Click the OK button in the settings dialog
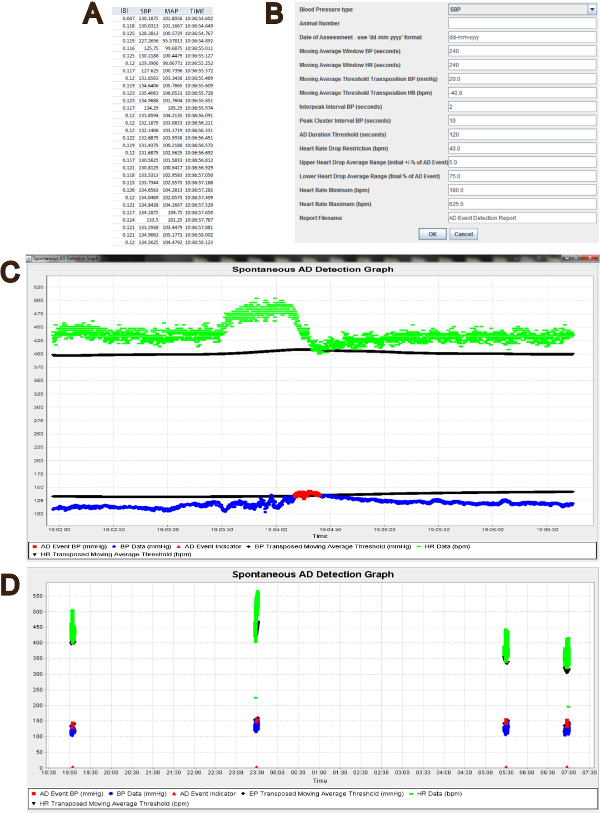Screen dimensions: 600x813 tap(432, 234)
